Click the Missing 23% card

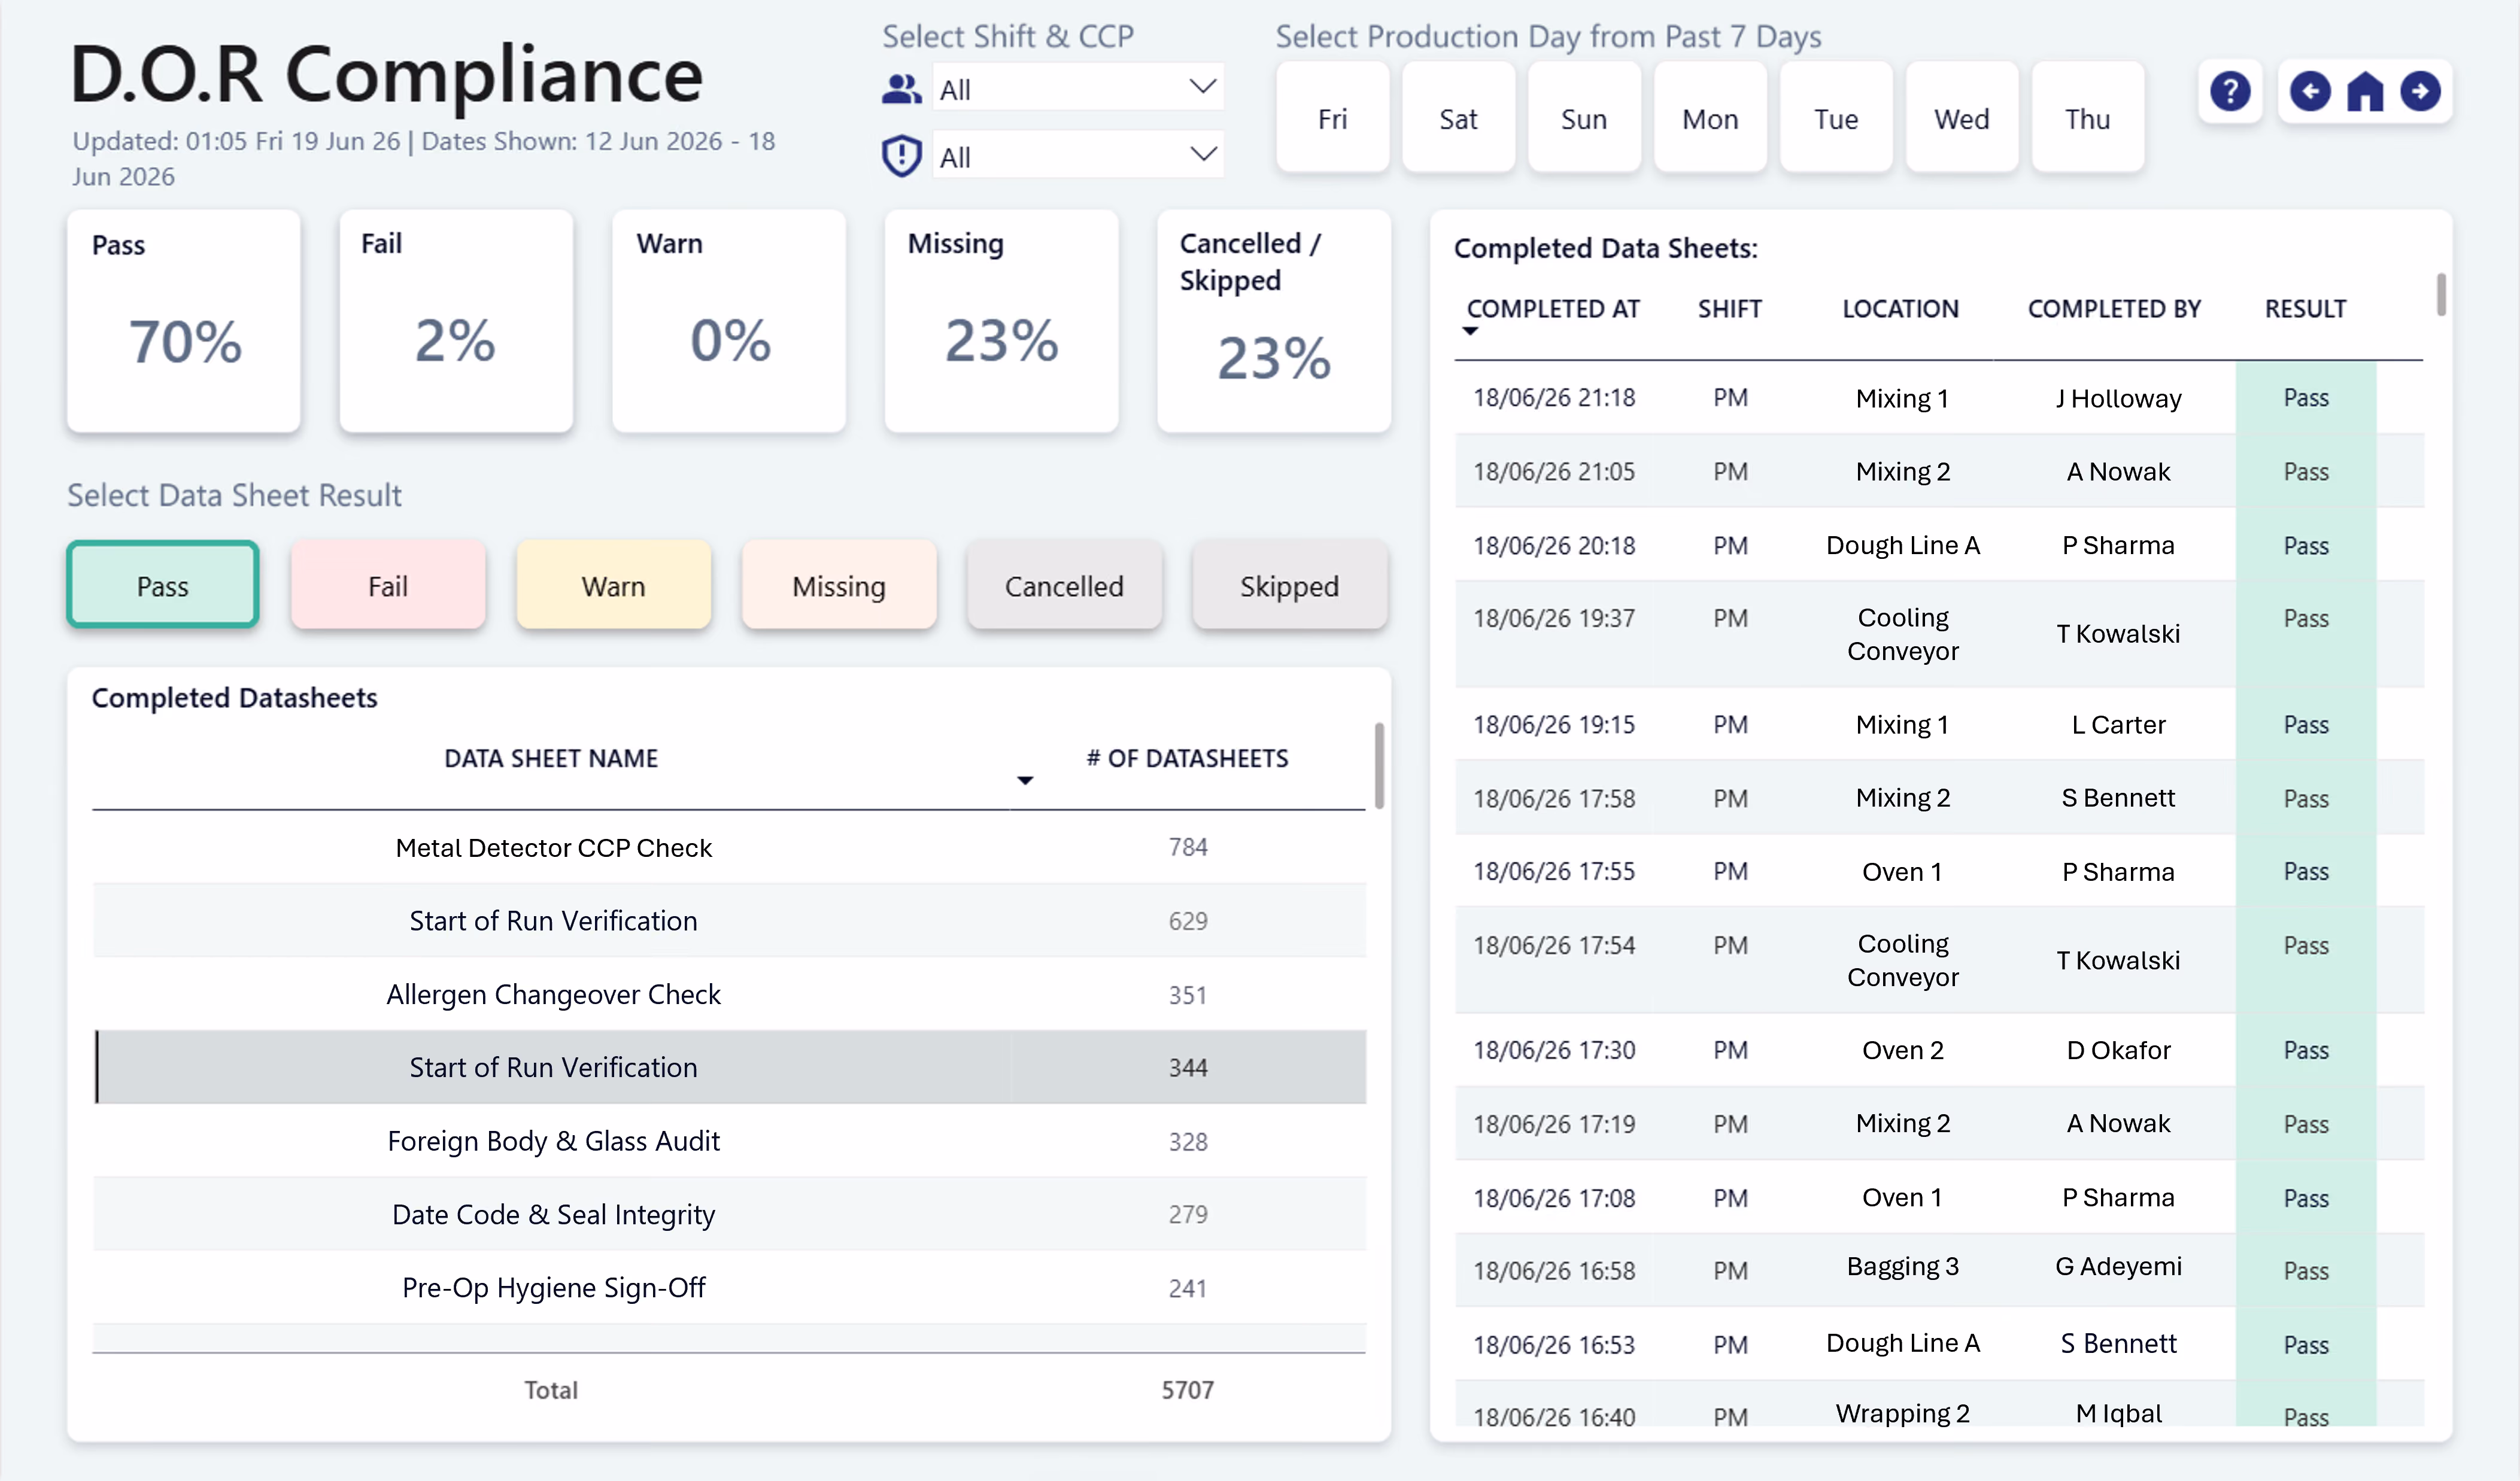click(1001, 321)
